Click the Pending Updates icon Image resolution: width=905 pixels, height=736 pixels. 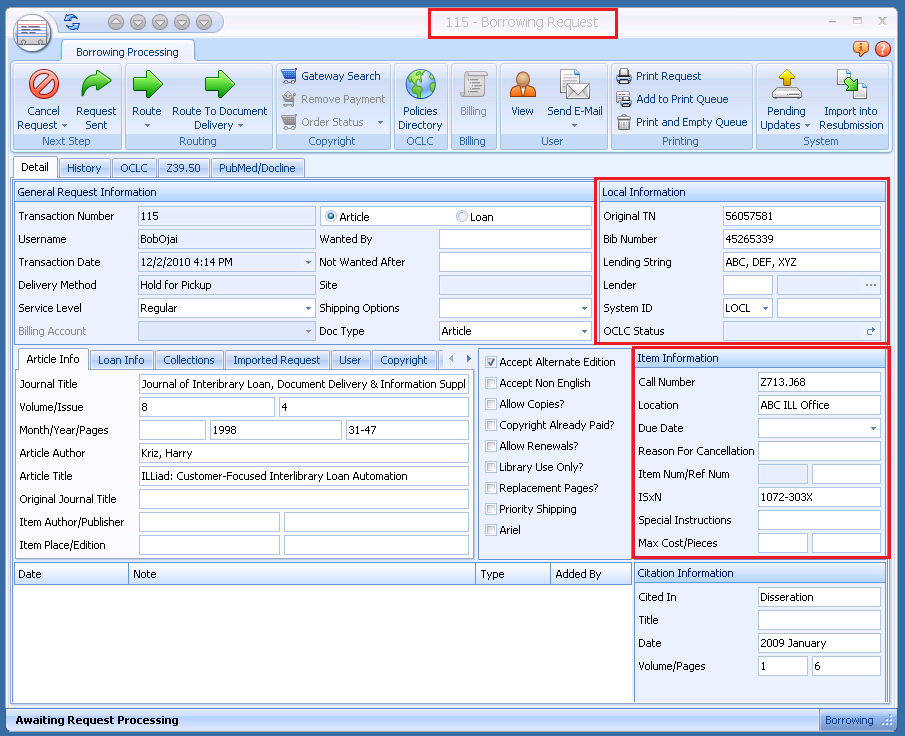pos(786,85)
